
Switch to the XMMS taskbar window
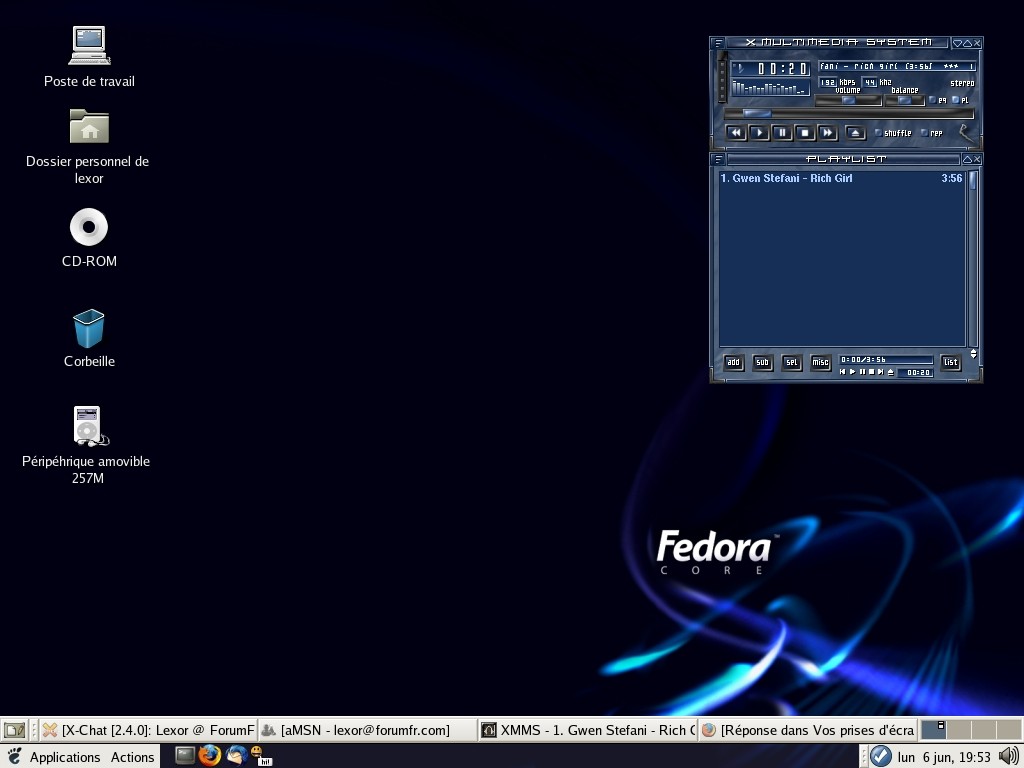coord(587,730)
